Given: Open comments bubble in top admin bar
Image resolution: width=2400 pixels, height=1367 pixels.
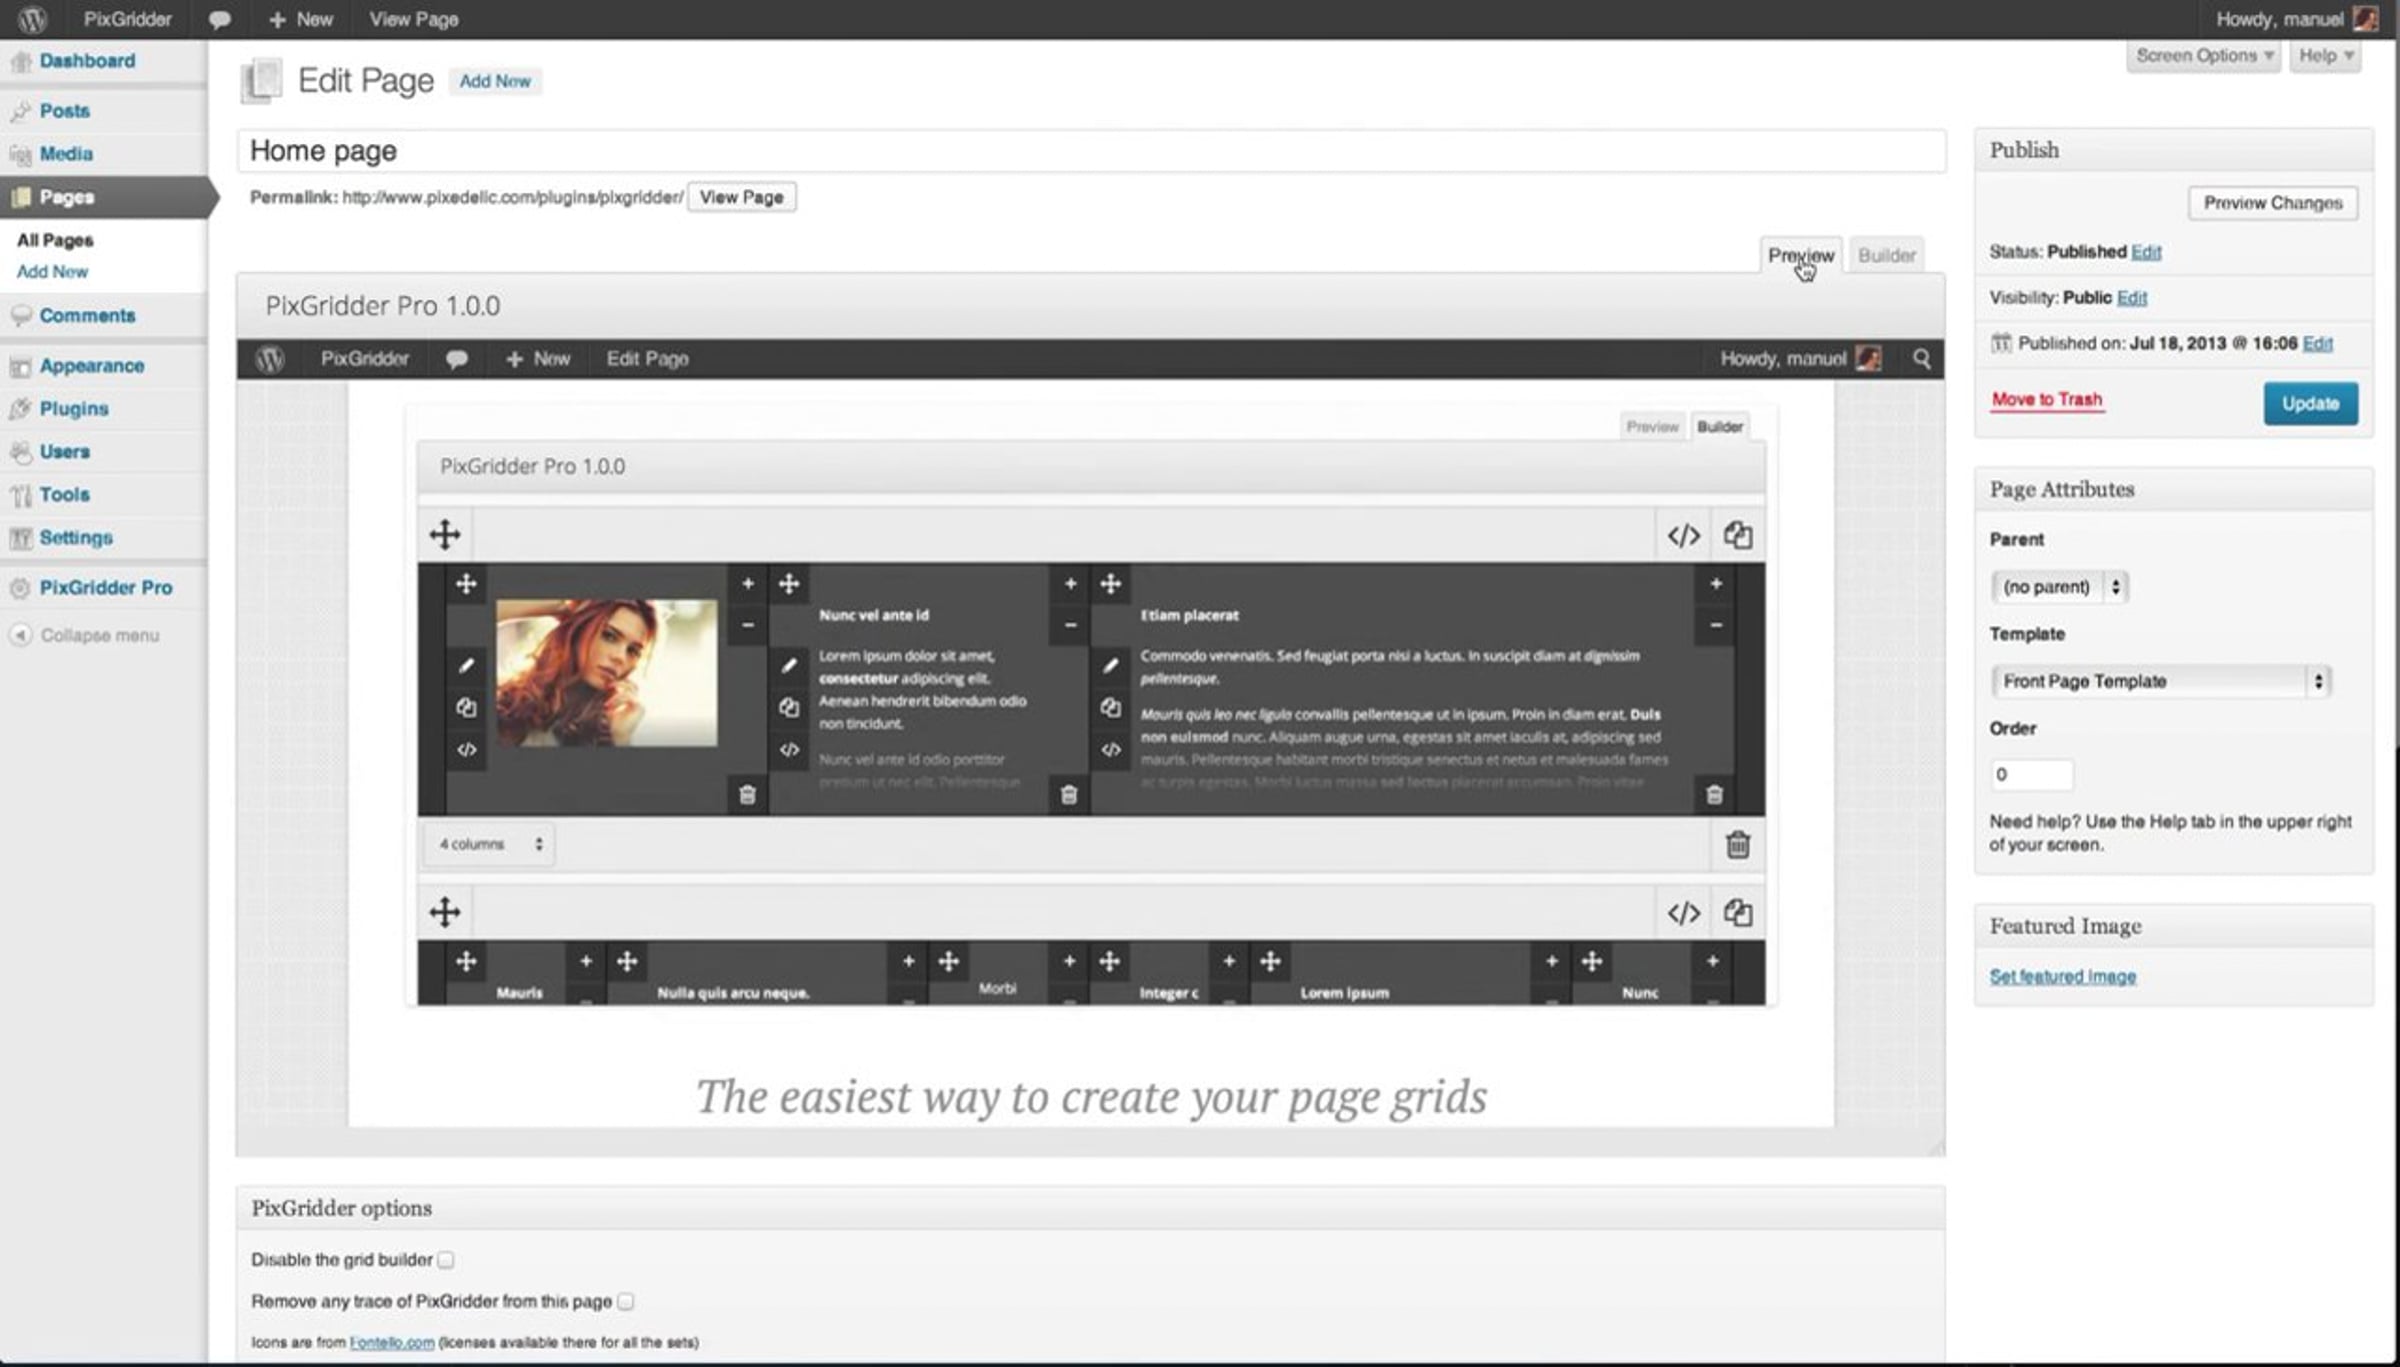Looking at the screenshot, I should coord(219,20).
